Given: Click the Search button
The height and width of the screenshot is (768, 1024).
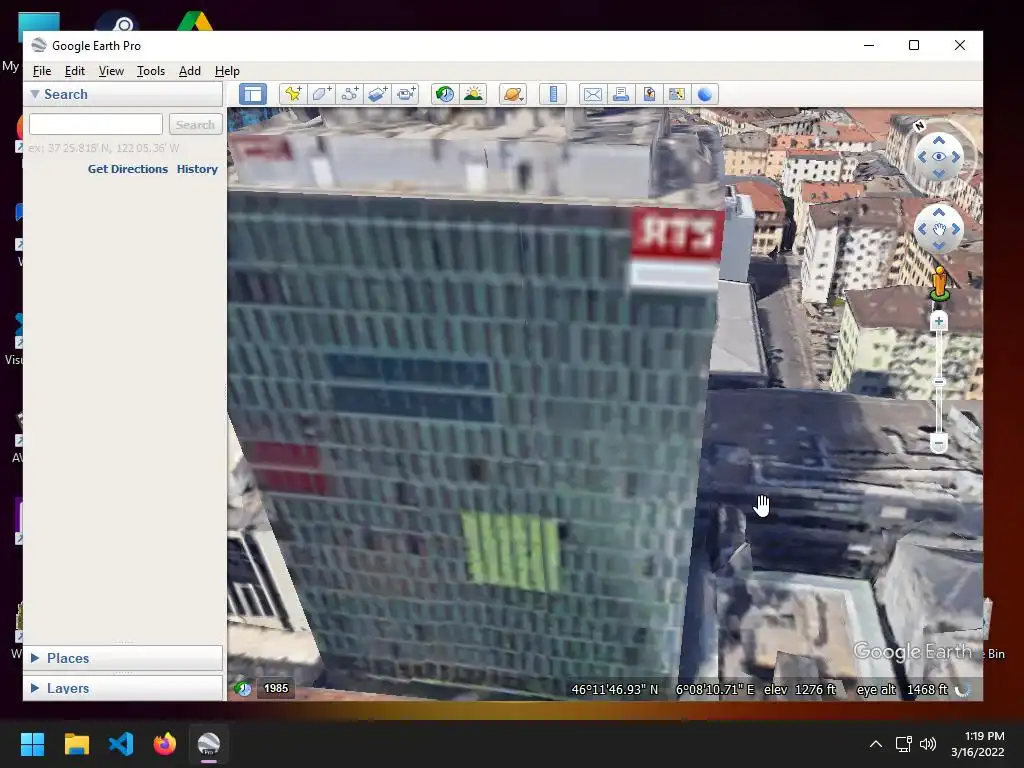Looking at the screenshot, I should coord(195,124).
